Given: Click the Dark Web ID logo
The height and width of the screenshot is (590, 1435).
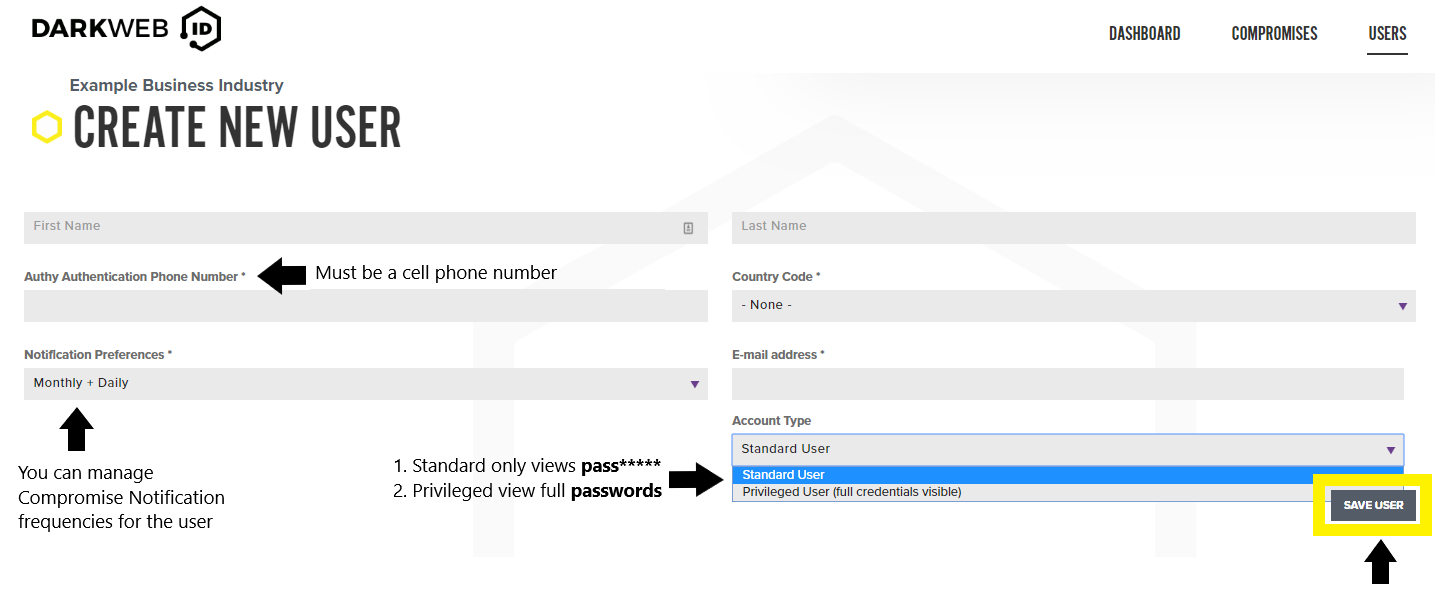Looking at the screenshot, I should point(126,29).
